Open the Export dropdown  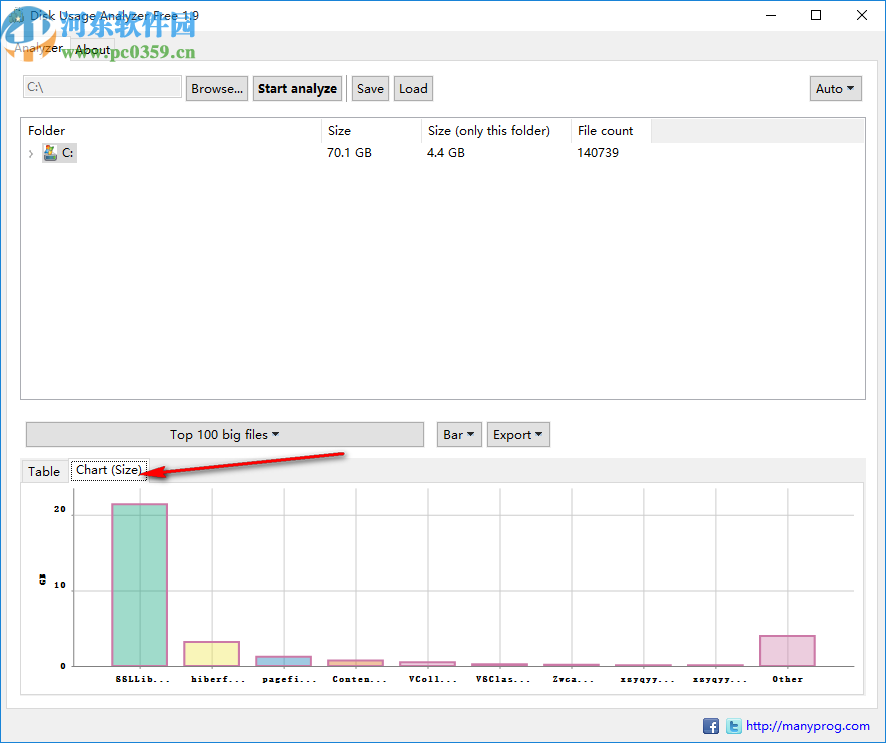click(518, 434)
